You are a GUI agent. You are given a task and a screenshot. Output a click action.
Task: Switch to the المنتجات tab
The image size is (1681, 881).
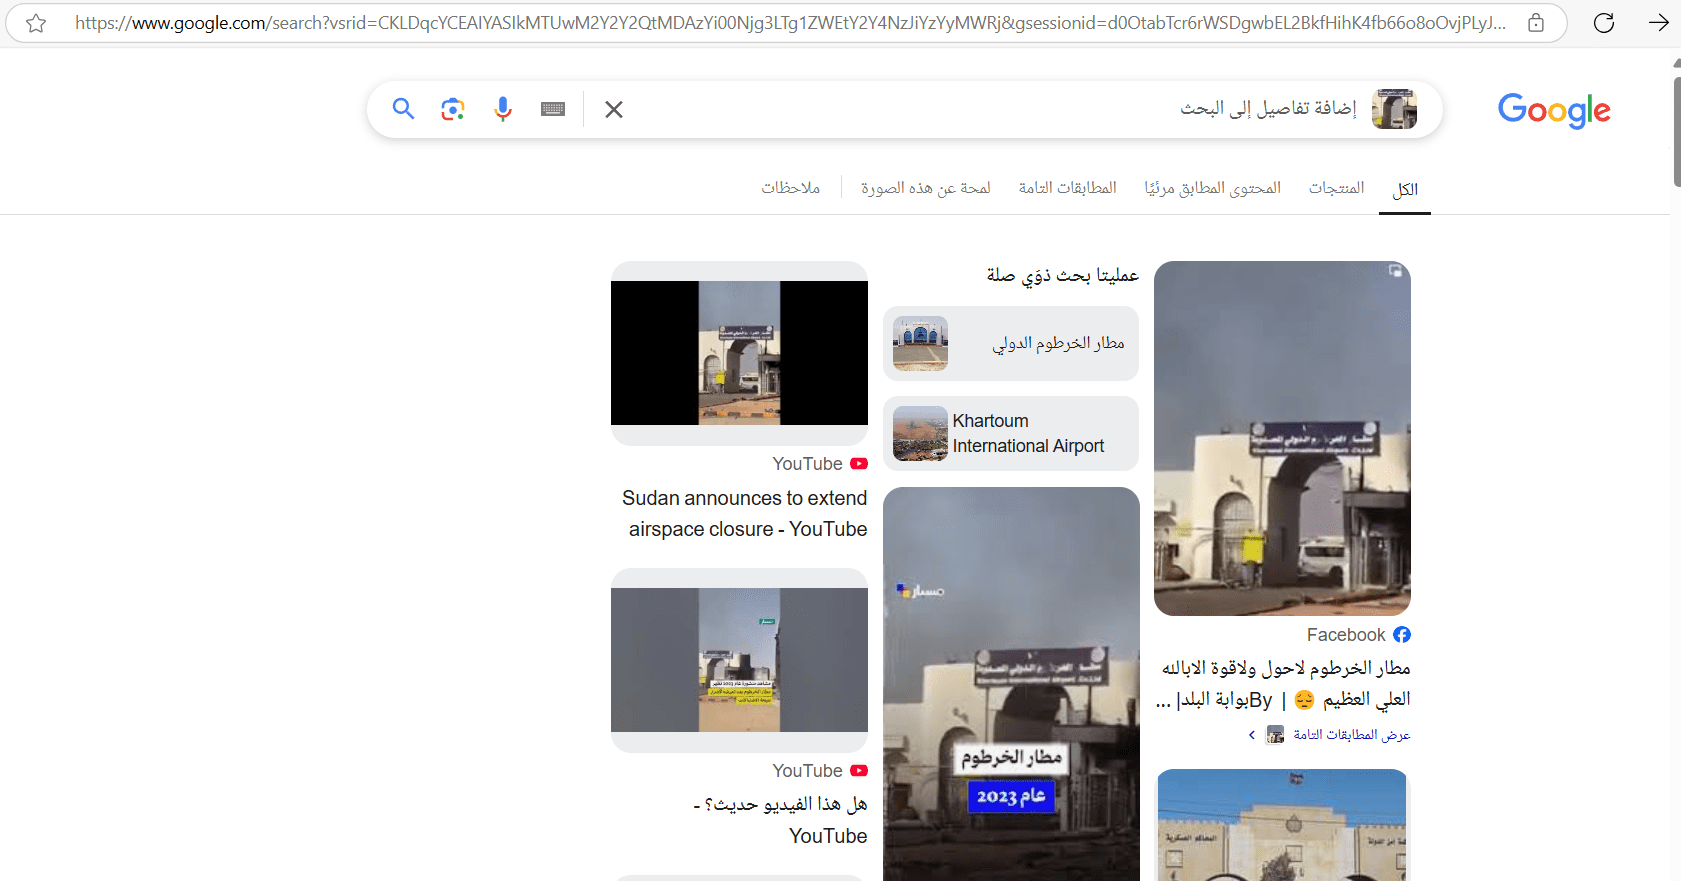(1337, 188)
